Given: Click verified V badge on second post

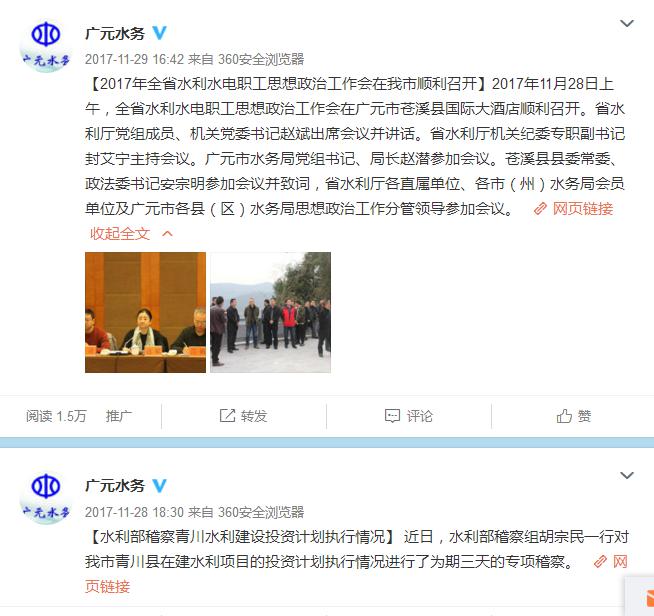Looking at the screenshot, I should pos(159,485).
